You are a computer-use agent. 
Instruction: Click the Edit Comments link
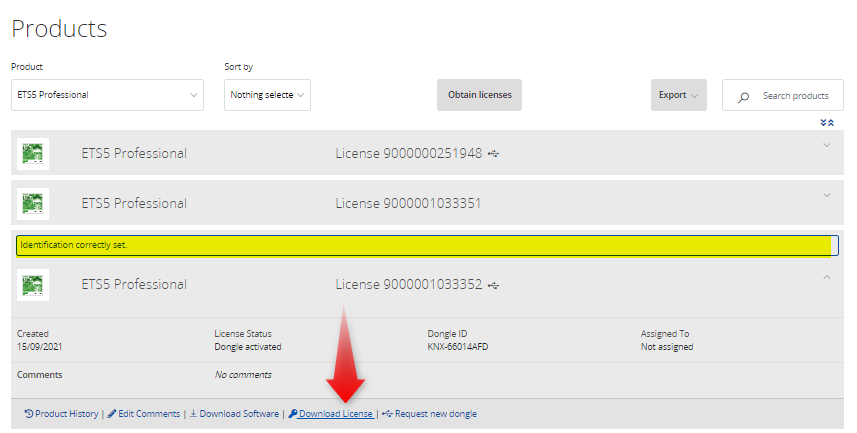pyautogui.click(x=149, y=414)
